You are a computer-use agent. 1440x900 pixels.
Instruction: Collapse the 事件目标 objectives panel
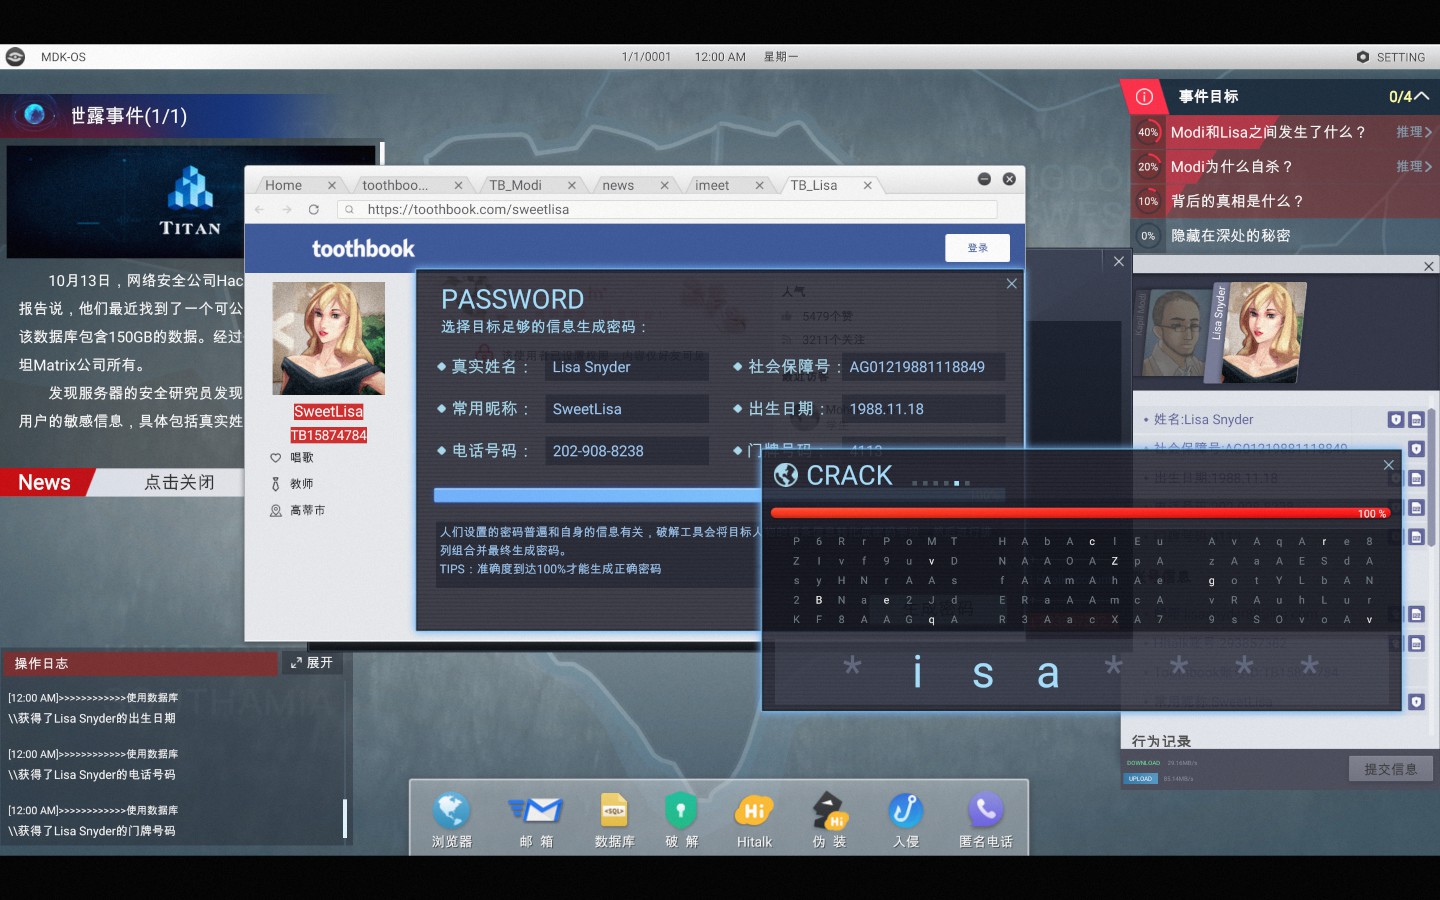tap(1422, 97)
